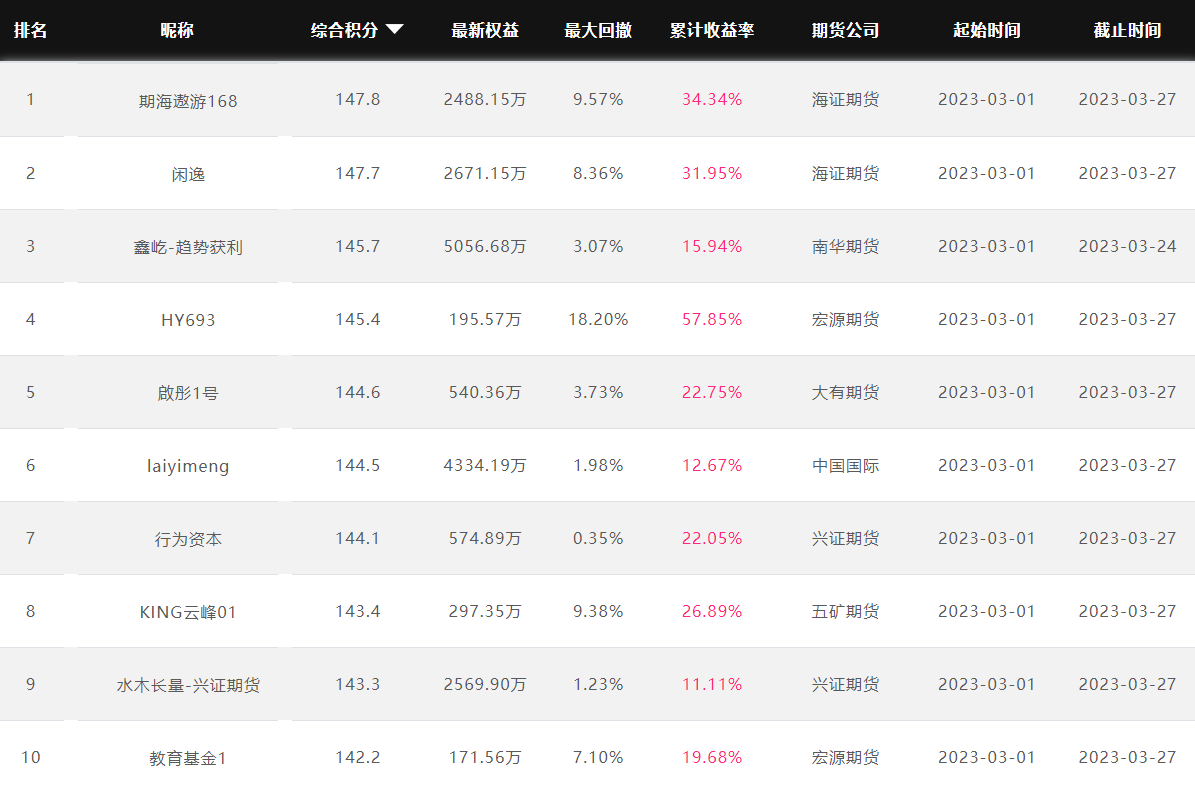Select equity value 195.57万
Image resolution: width=1195 pixels, height=789 pixels.
tap(485, 319)
